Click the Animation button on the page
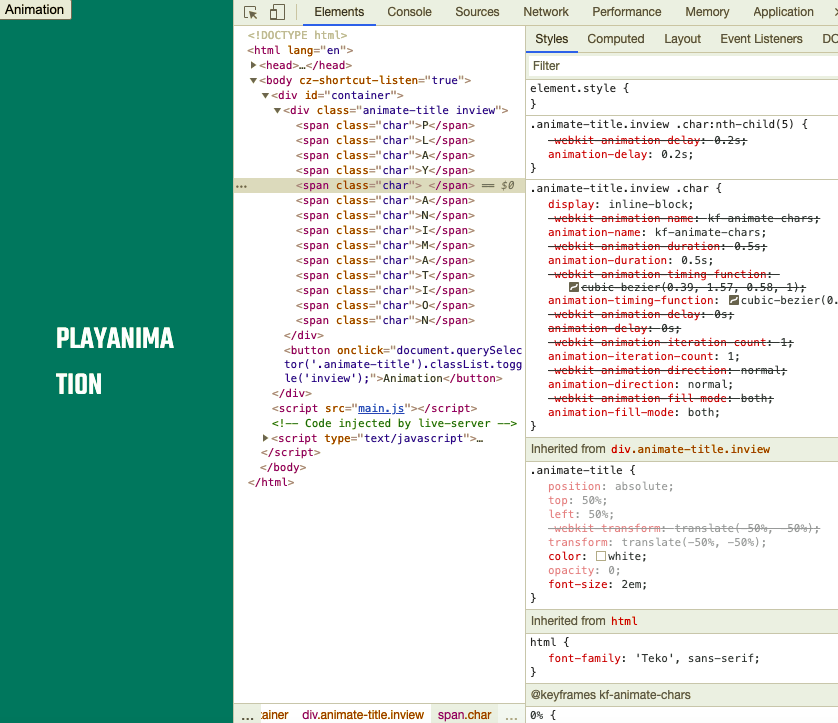The image size is (838, 723). (x=35, y=10)
